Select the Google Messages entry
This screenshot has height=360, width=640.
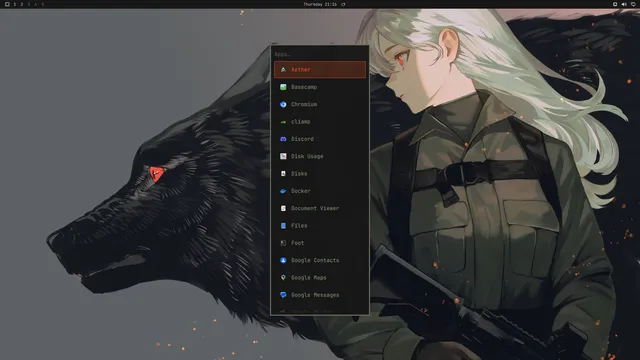pos(320,295)
